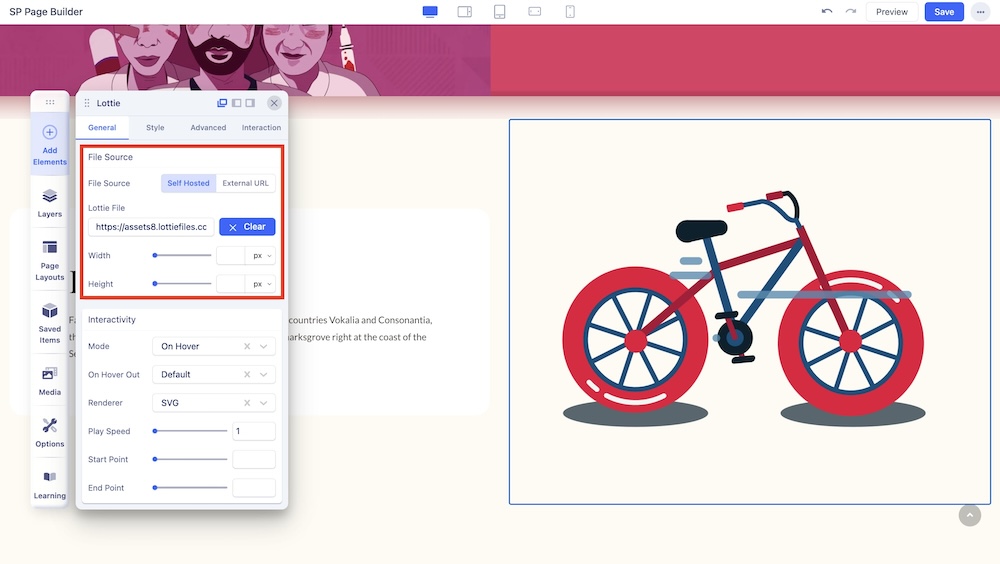Dock Lottie panel to the left
The image size is (1000, 564).
click(x=237, y=103)
